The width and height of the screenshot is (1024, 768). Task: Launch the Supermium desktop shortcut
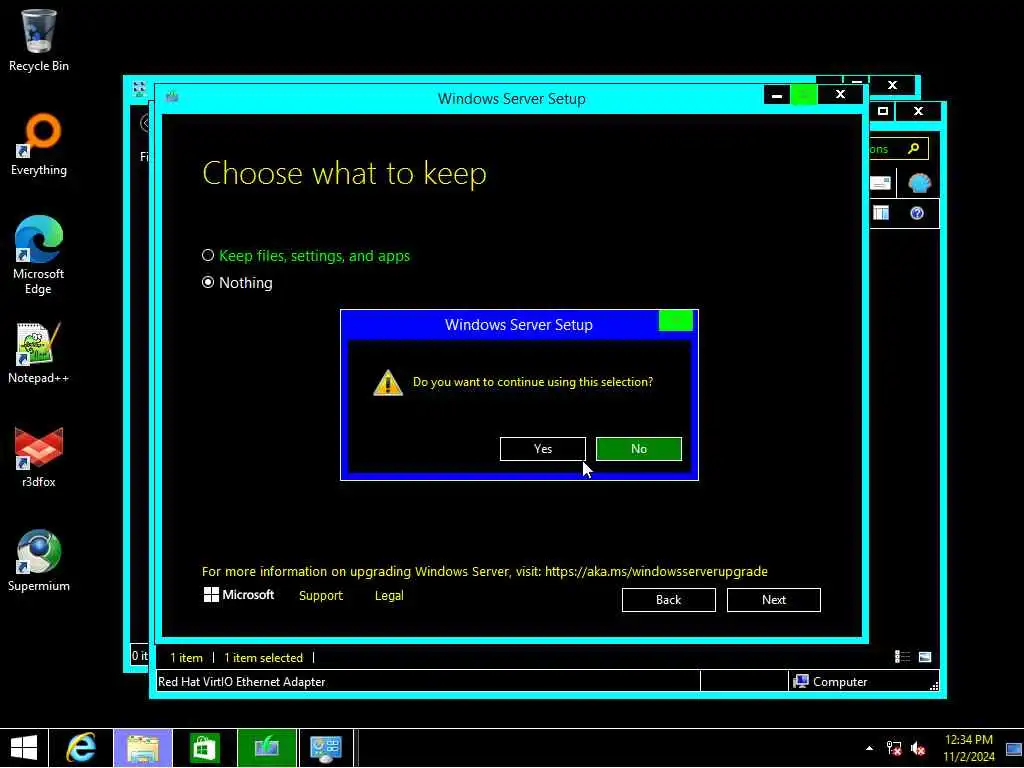(x=39, y=560)
